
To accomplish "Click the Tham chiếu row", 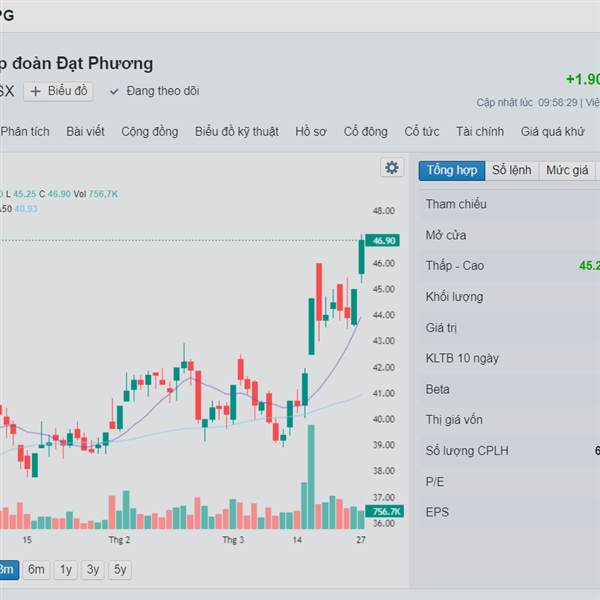I will [x=509, y=204].
